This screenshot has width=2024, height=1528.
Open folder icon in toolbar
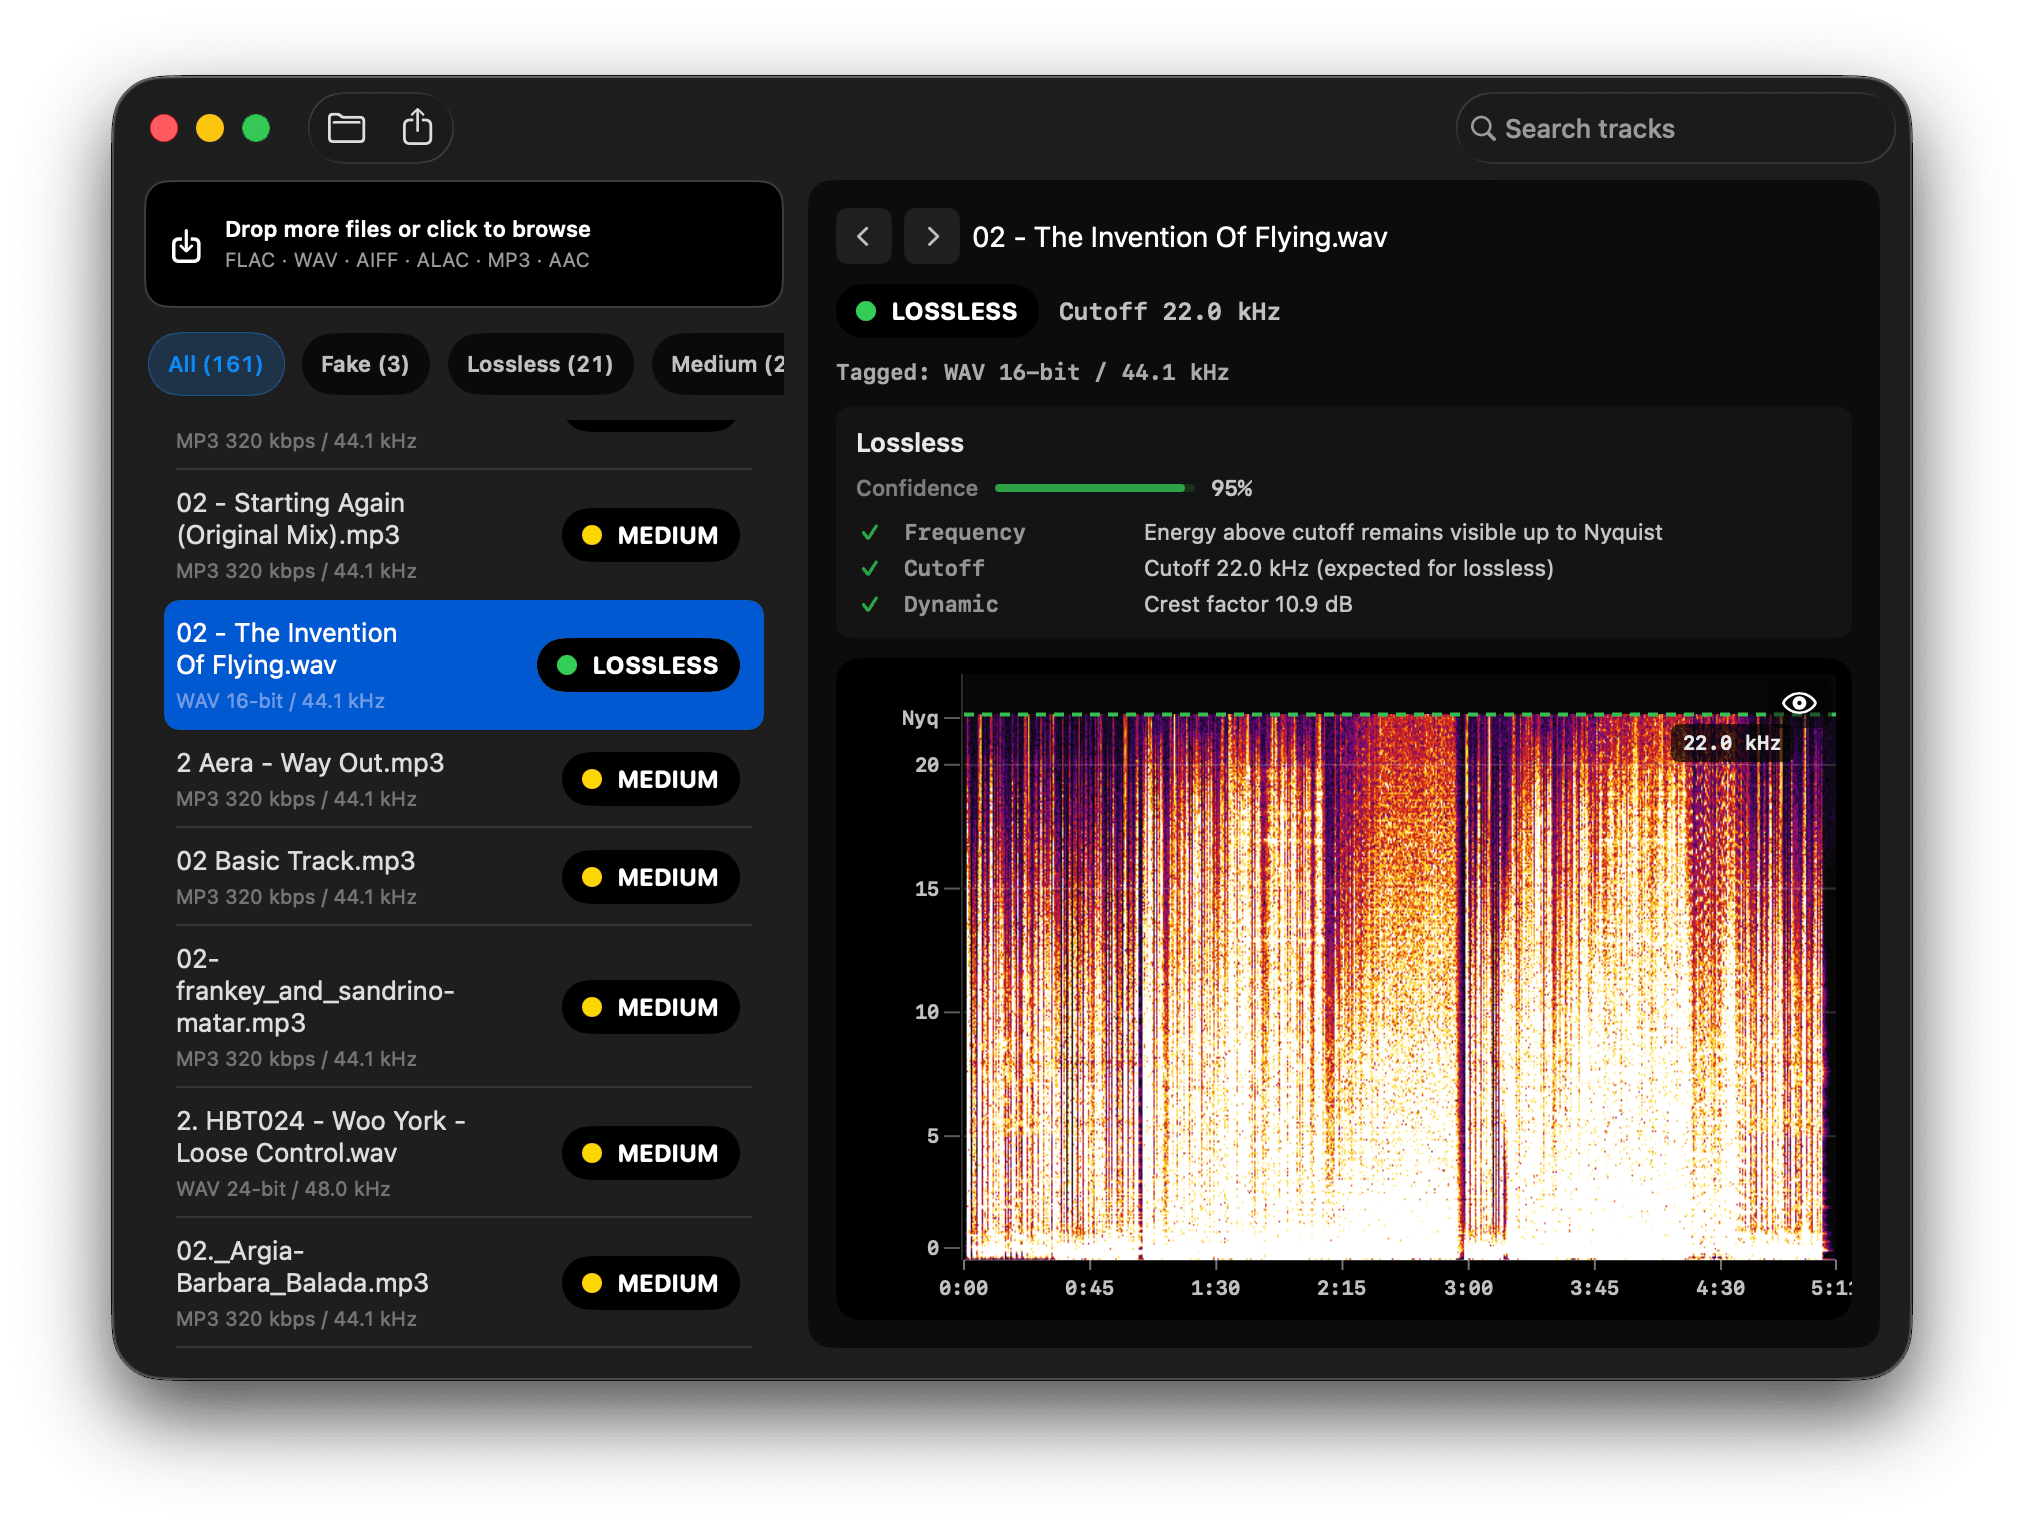coord(346,128)
